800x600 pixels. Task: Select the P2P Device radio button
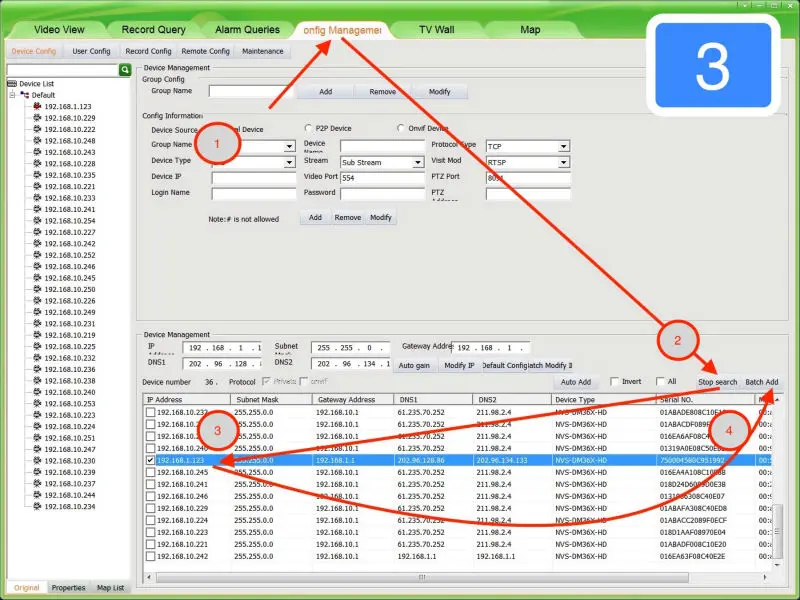308,128
